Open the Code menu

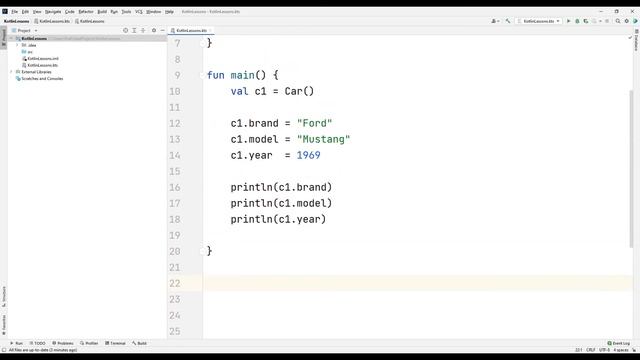(x=70, y=12)
